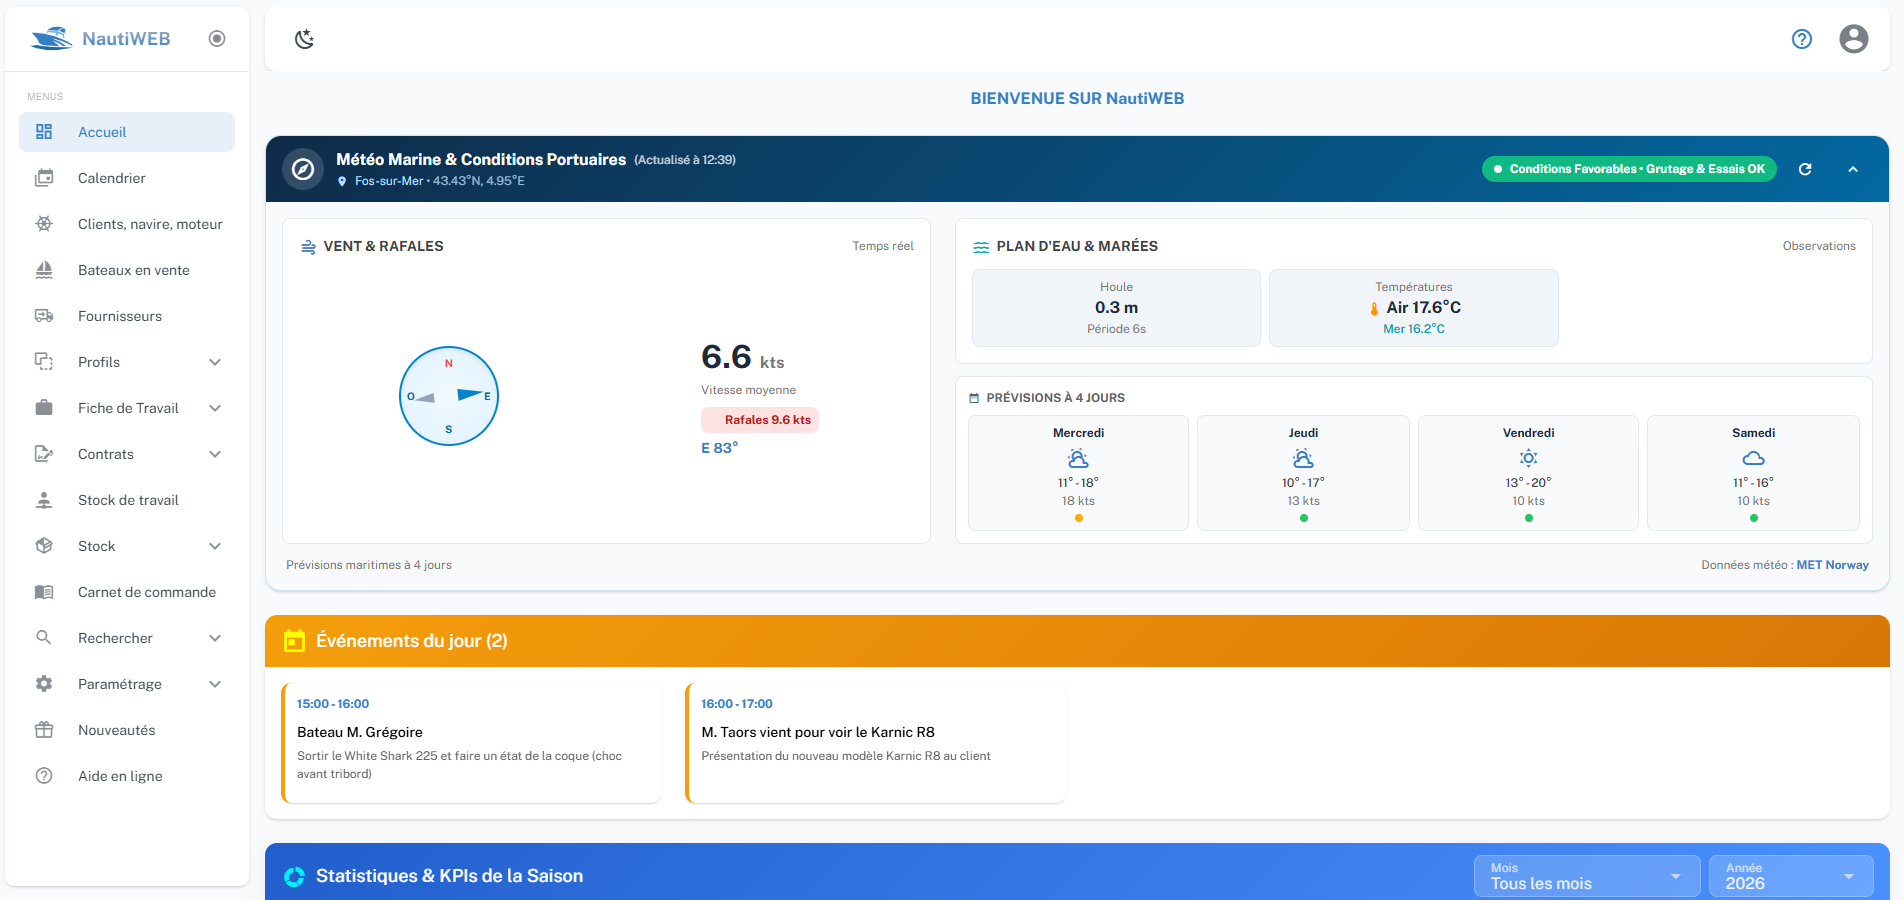The width and height of the screenshot is (1904, 900).
Task: Select Vendredi forecast card
Action: tap(1528, 473)
